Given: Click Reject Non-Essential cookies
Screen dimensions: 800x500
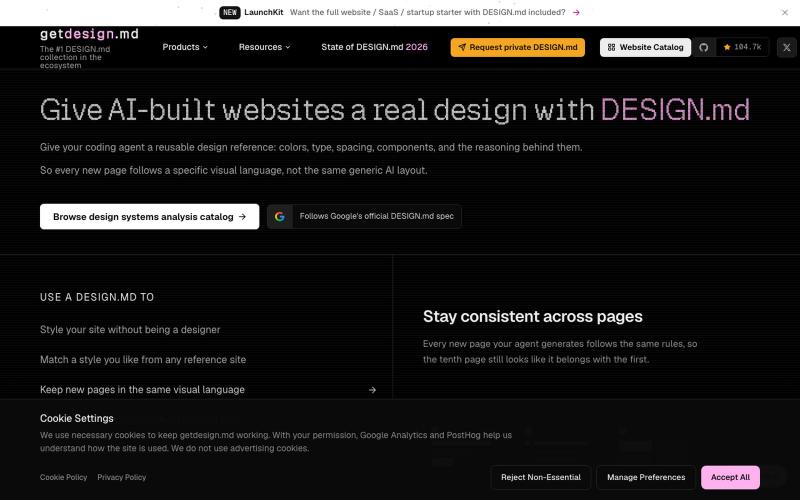Looking at the screenshot, I should [x=541, y=478].
